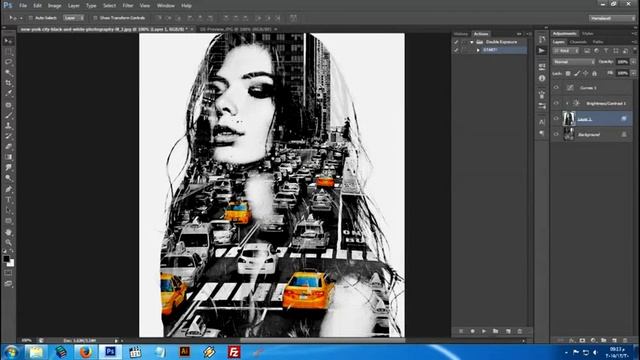Viewport: 640px width, 360px height.
Task: Toggle the checkmark for the Double Exposure action set
Action: click(456, 42)
